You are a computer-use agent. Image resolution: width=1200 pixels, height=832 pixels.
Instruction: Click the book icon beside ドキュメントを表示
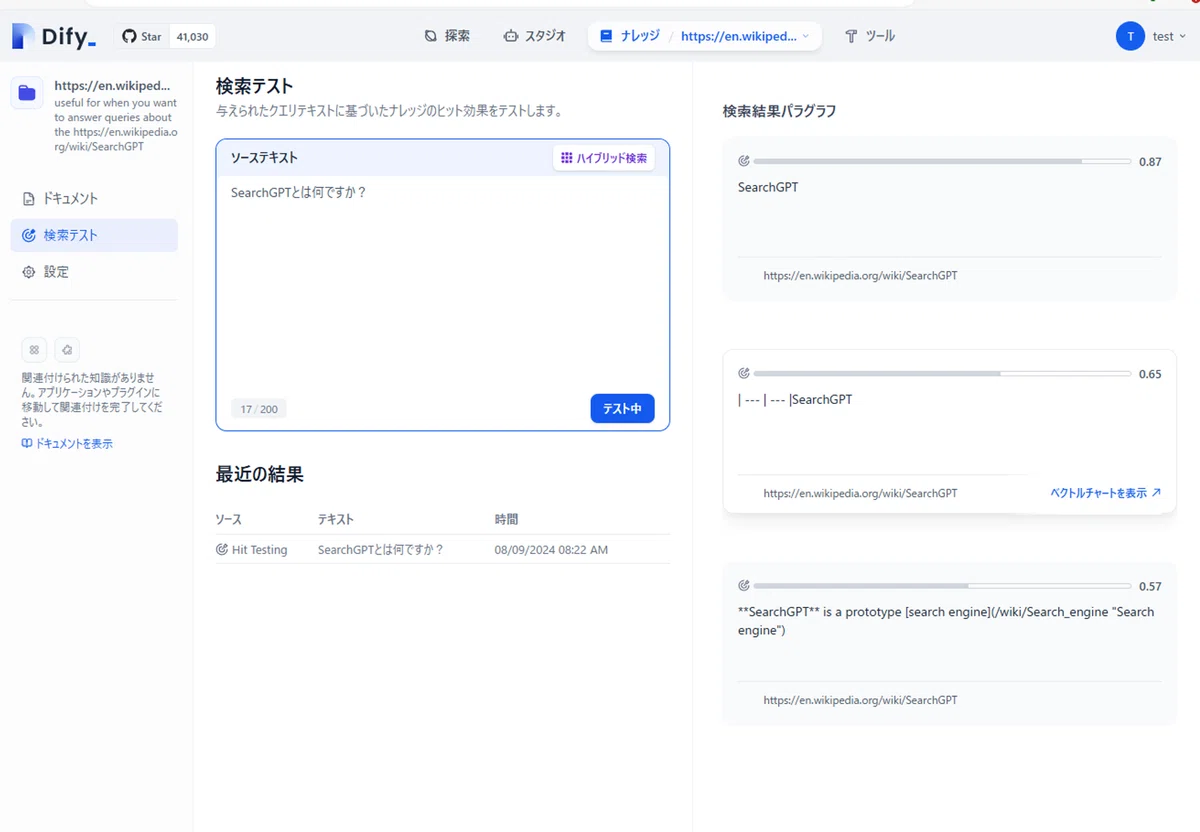27,444
